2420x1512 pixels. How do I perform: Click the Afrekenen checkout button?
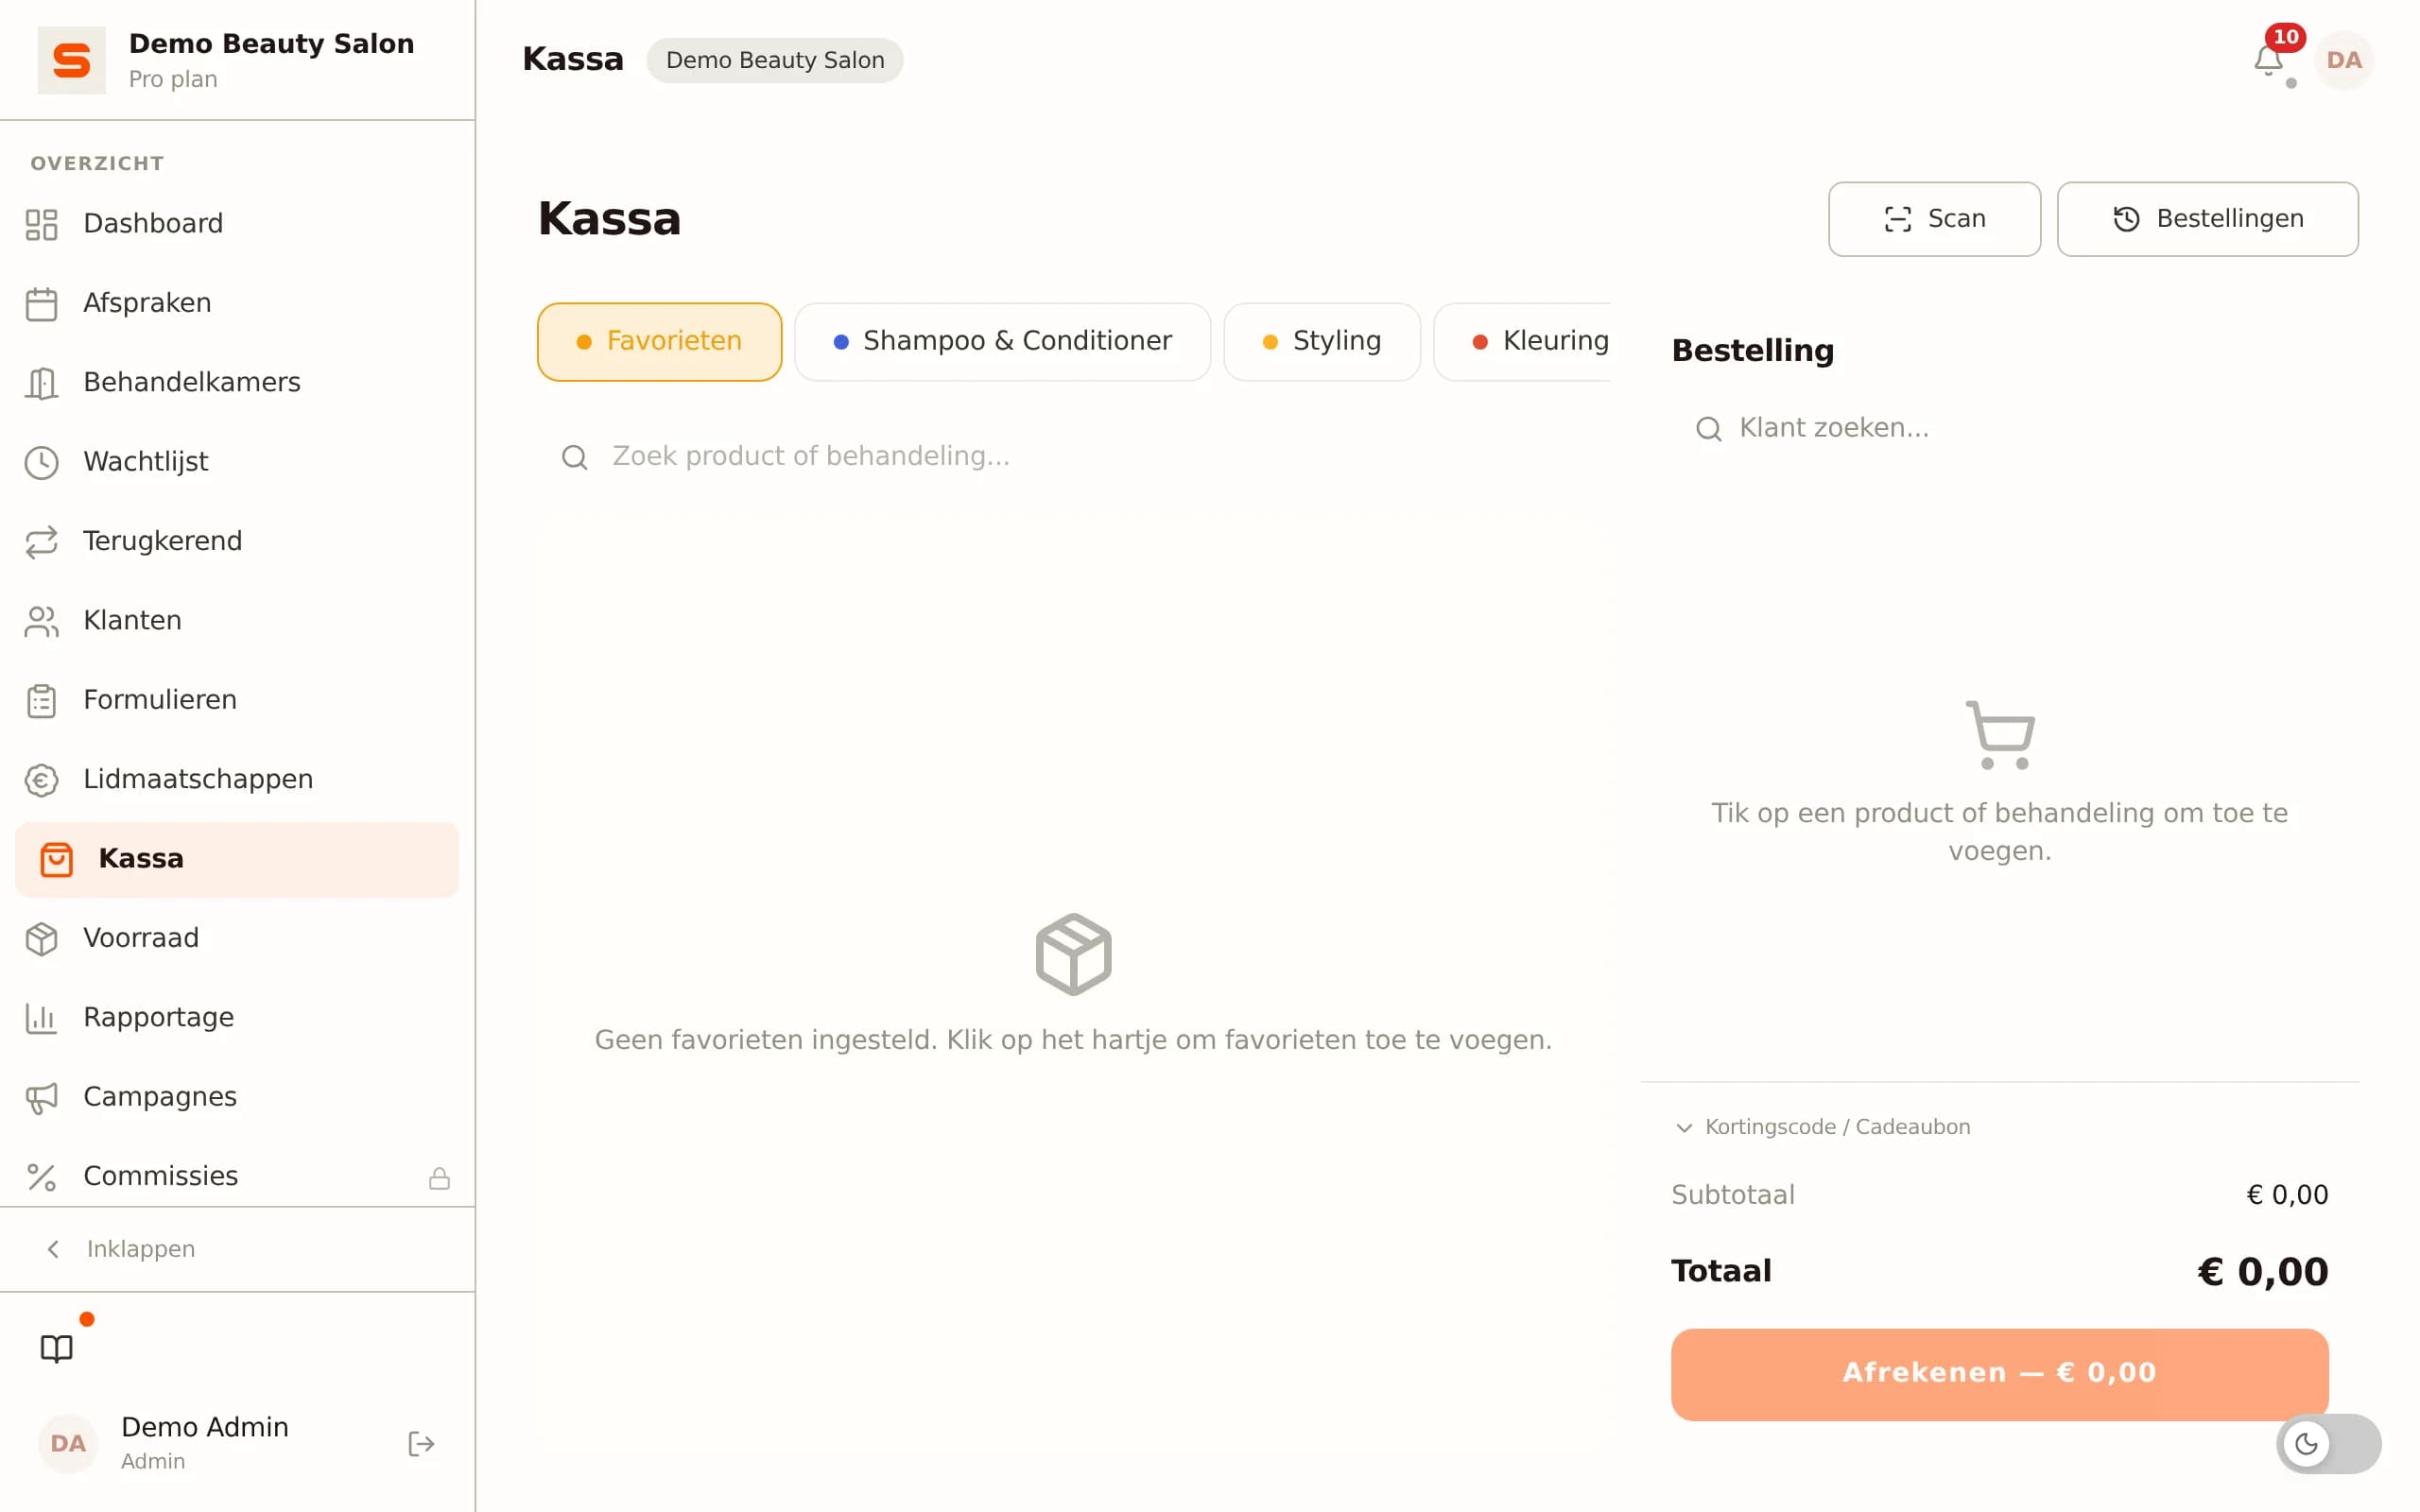(1999, 1373)
